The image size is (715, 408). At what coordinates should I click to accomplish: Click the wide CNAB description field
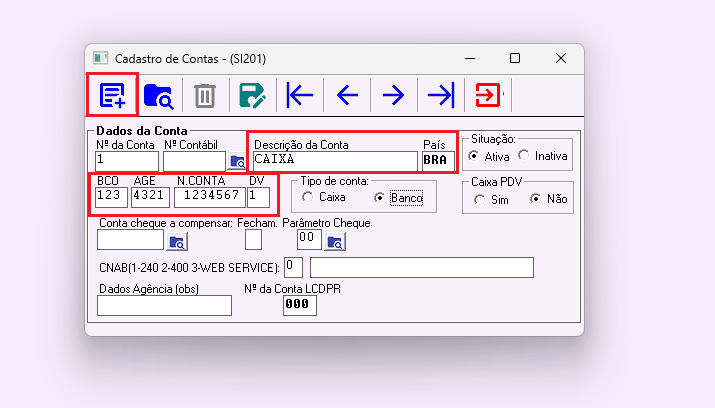click(422, 267)
